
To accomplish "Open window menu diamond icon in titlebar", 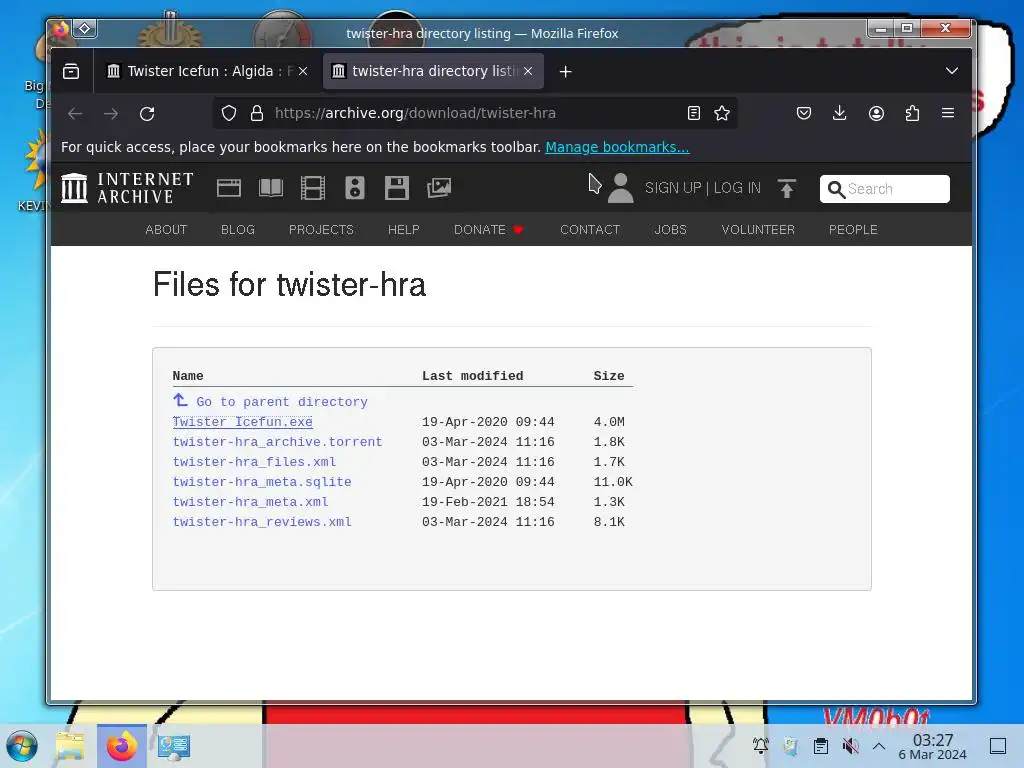I will point(85,28).
